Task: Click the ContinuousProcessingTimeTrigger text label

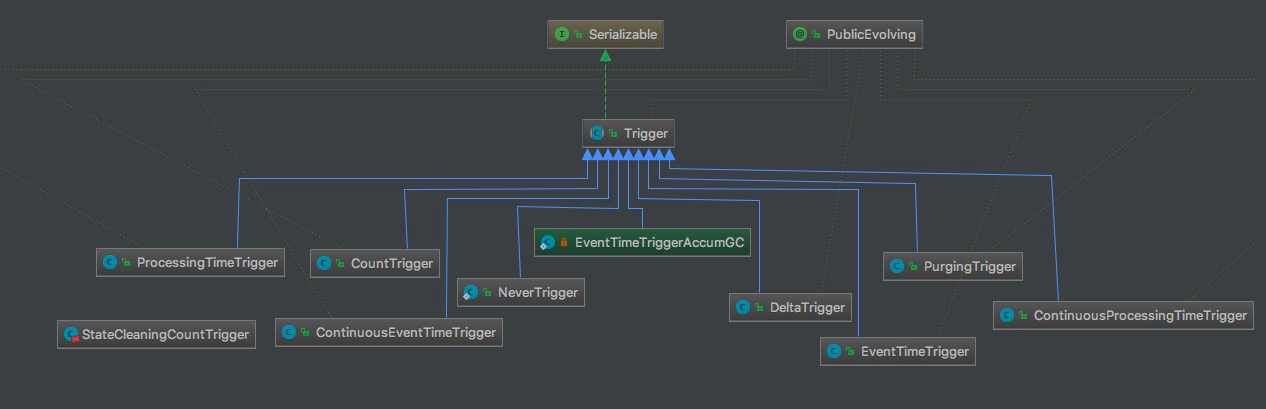Action: [1140, 315]
